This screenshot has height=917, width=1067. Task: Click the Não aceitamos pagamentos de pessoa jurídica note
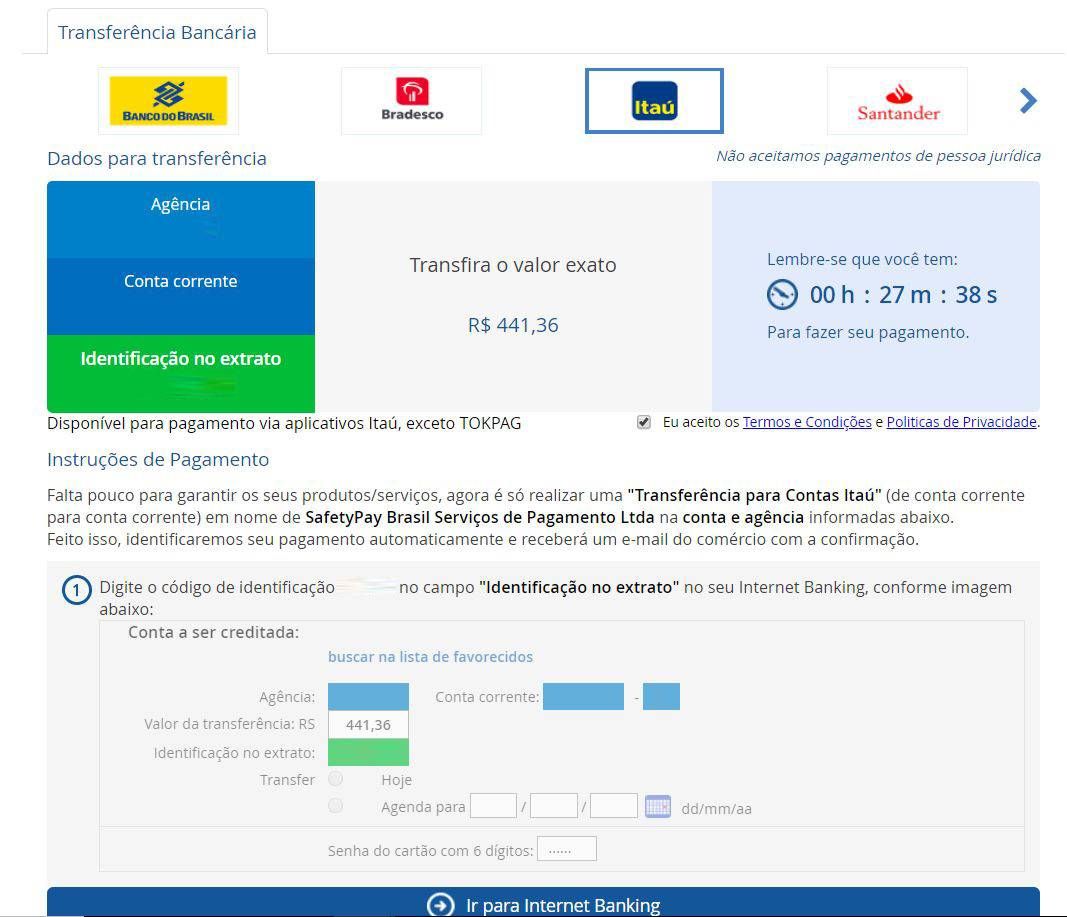[878, 156]
